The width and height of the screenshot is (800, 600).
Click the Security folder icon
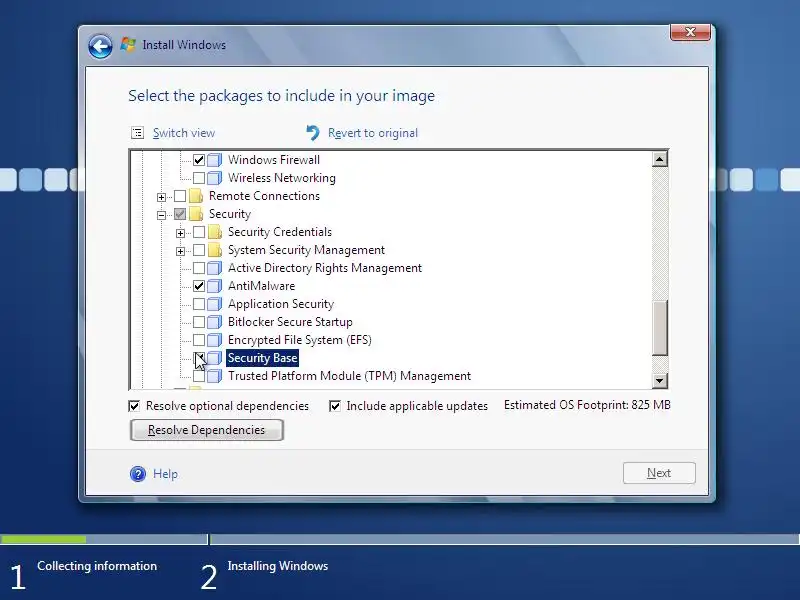click(x=196, y=214)
